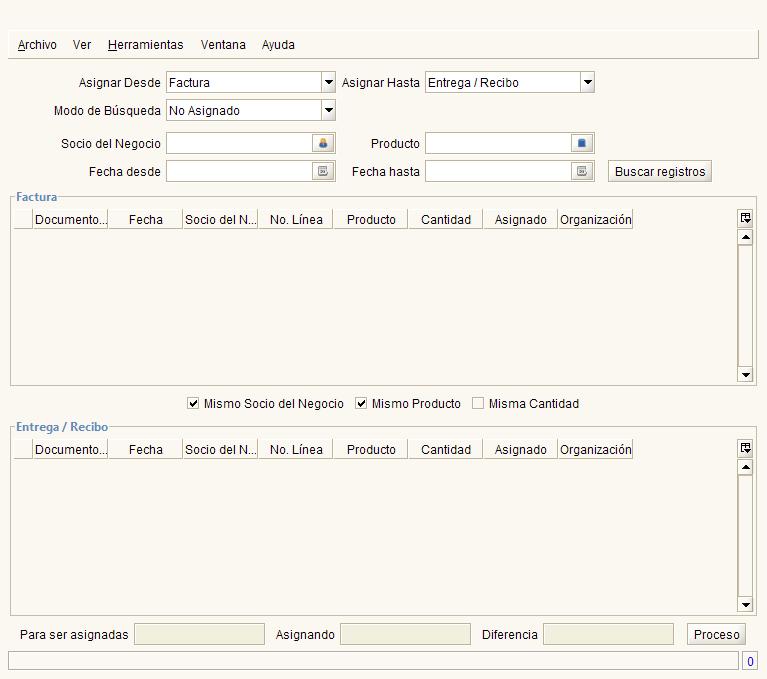This screenshot has height=679, width=767.
Task: Uncheck Mismo Socio del Negocio
Action: tap(193, 403)
